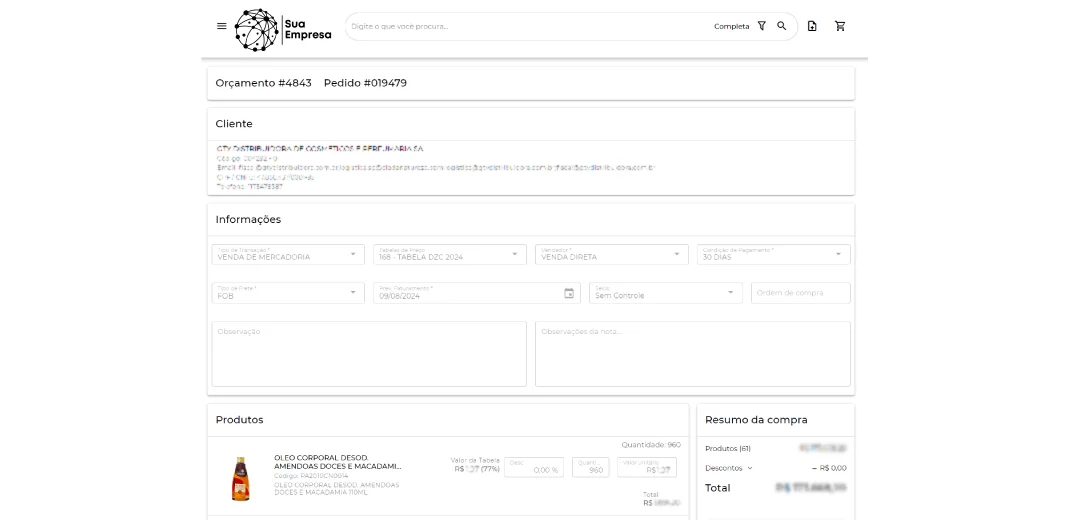This screenshot has height=520, width=1069.
Task: Click the document download icon in header
Action: pos(812,26)
